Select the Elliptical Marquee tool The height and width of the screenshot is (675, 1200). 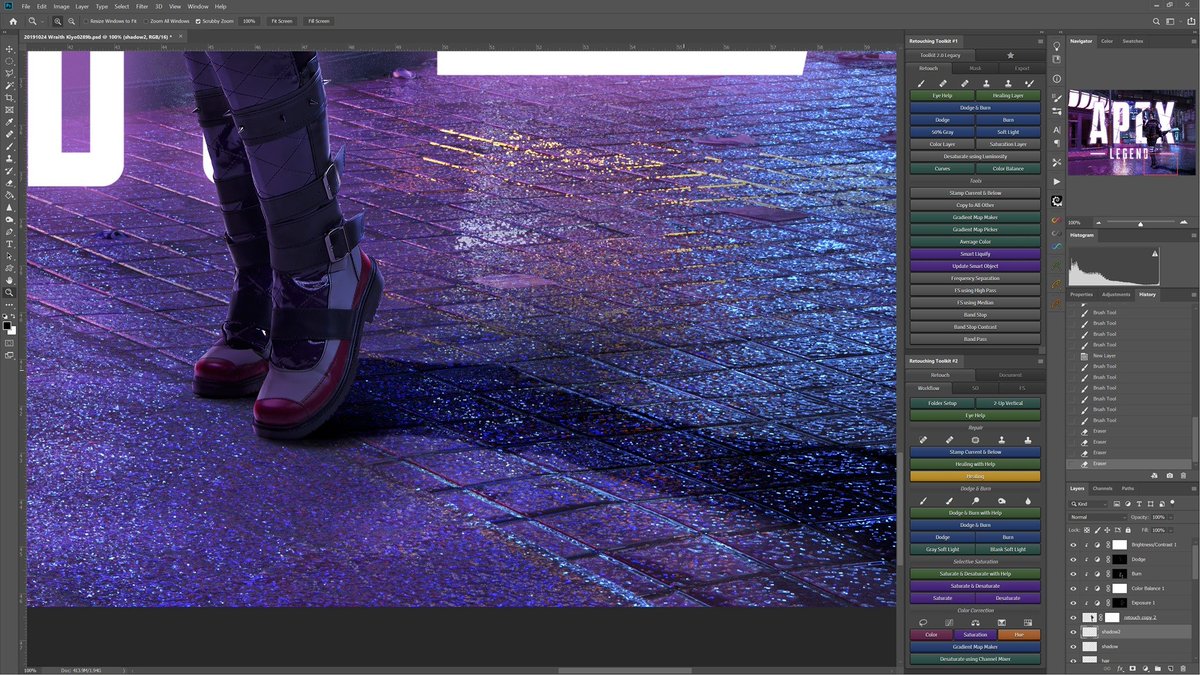click(10, 61)
